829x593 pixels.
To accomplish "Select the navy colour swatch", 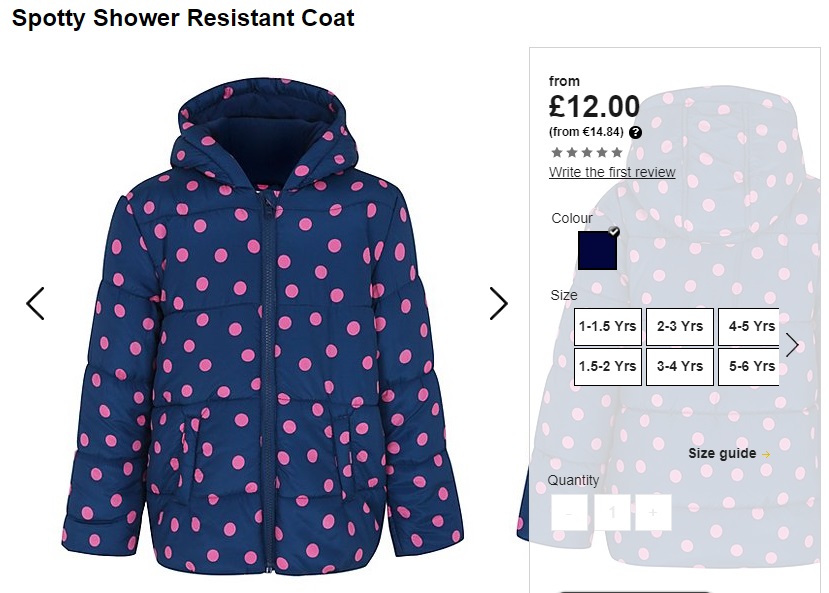I will (597, 251).
